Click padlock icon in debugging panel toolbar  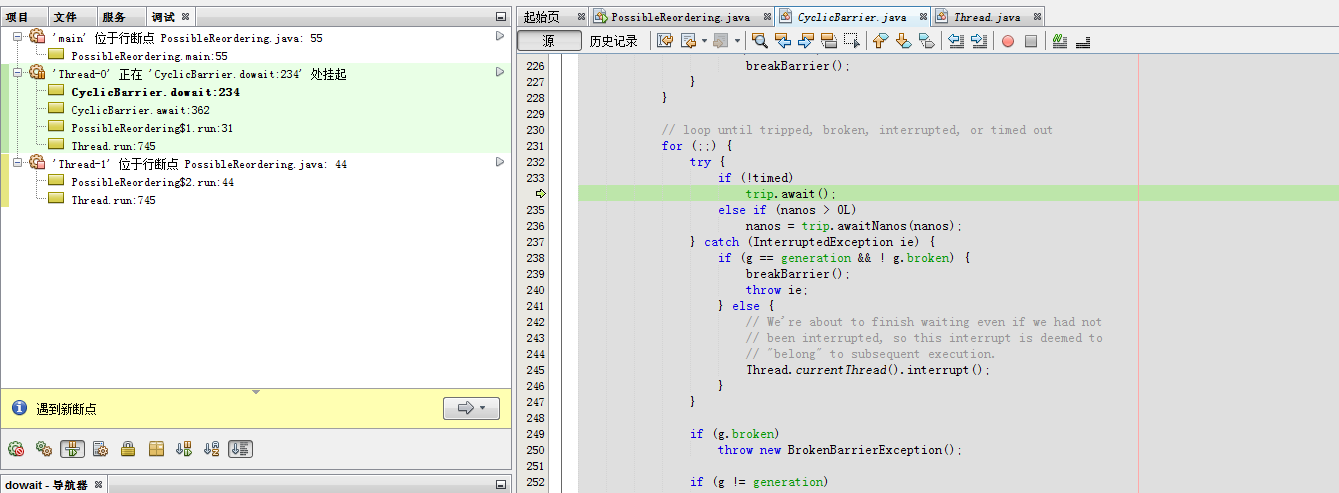128,449
